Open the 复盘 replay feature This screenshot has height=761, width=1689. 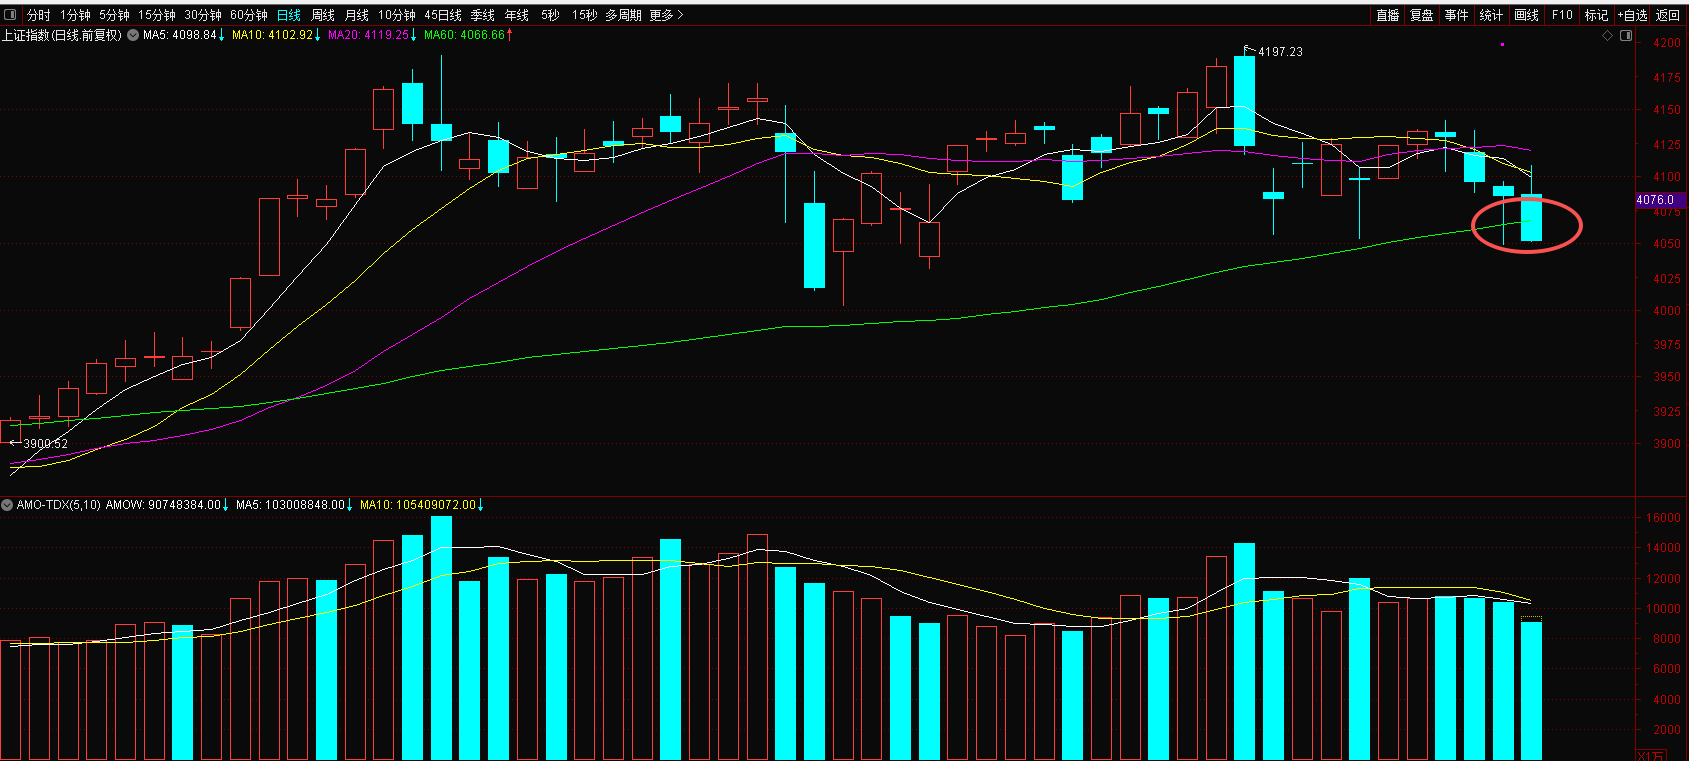click(1421, 15)
